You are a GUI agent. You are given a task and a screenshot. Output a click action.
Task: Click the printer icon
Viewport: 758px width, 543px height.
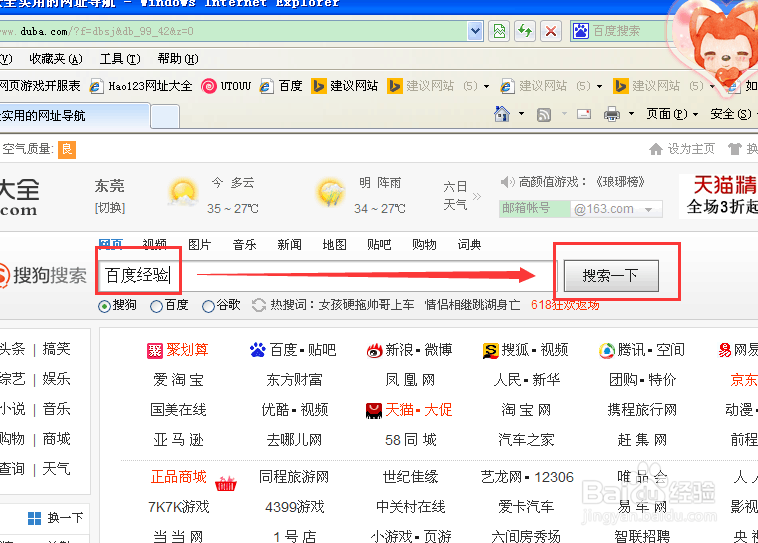(612, 115)
